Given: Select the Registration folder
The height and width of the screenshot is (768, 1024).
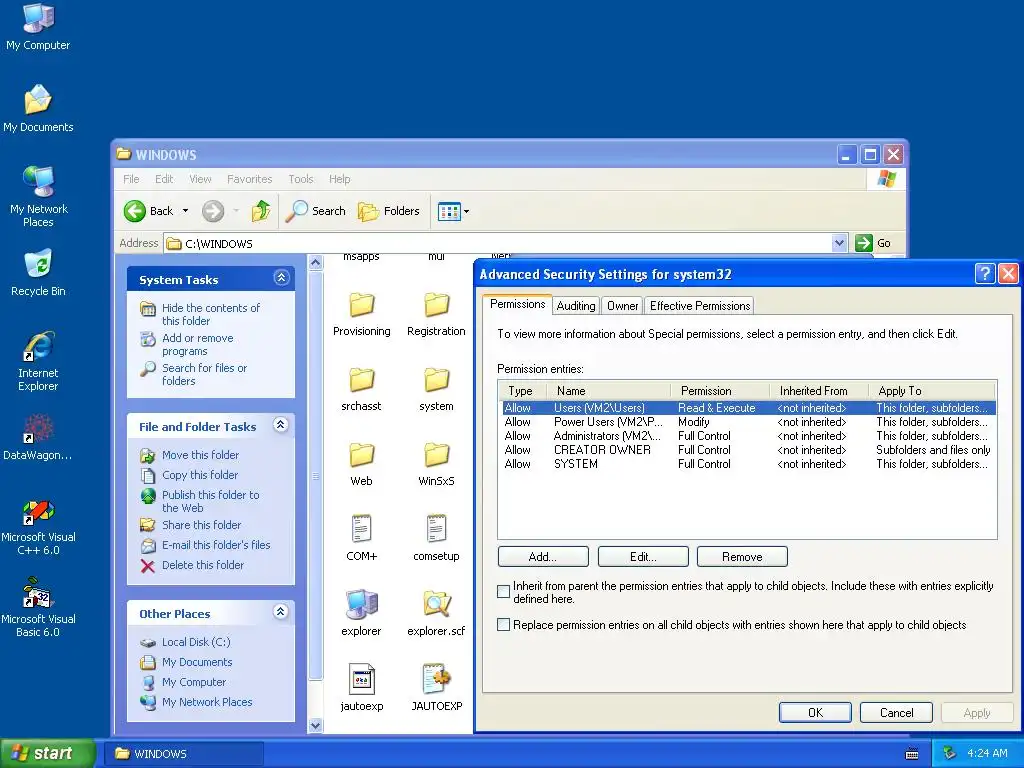Looking at the screenshot, I should click(x=436, y=315).
